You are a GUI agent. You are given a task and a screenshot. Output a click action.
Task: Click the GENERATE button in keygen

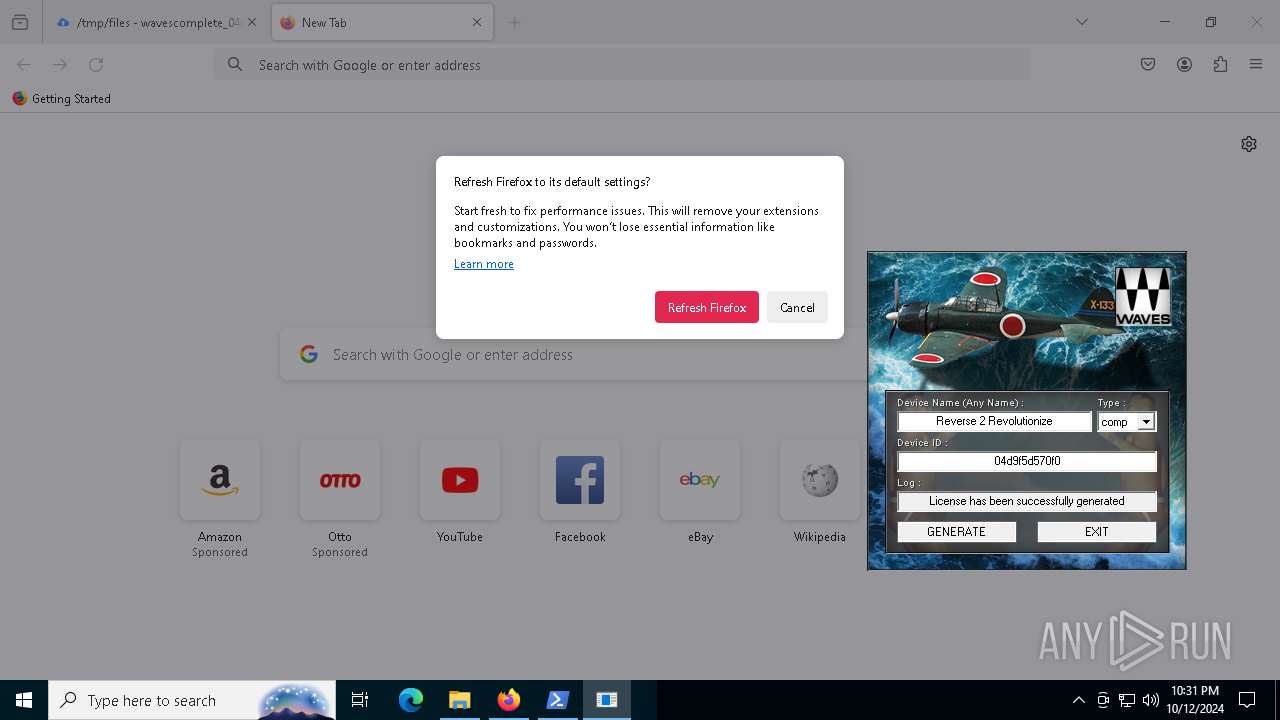(x=957, y=532)
